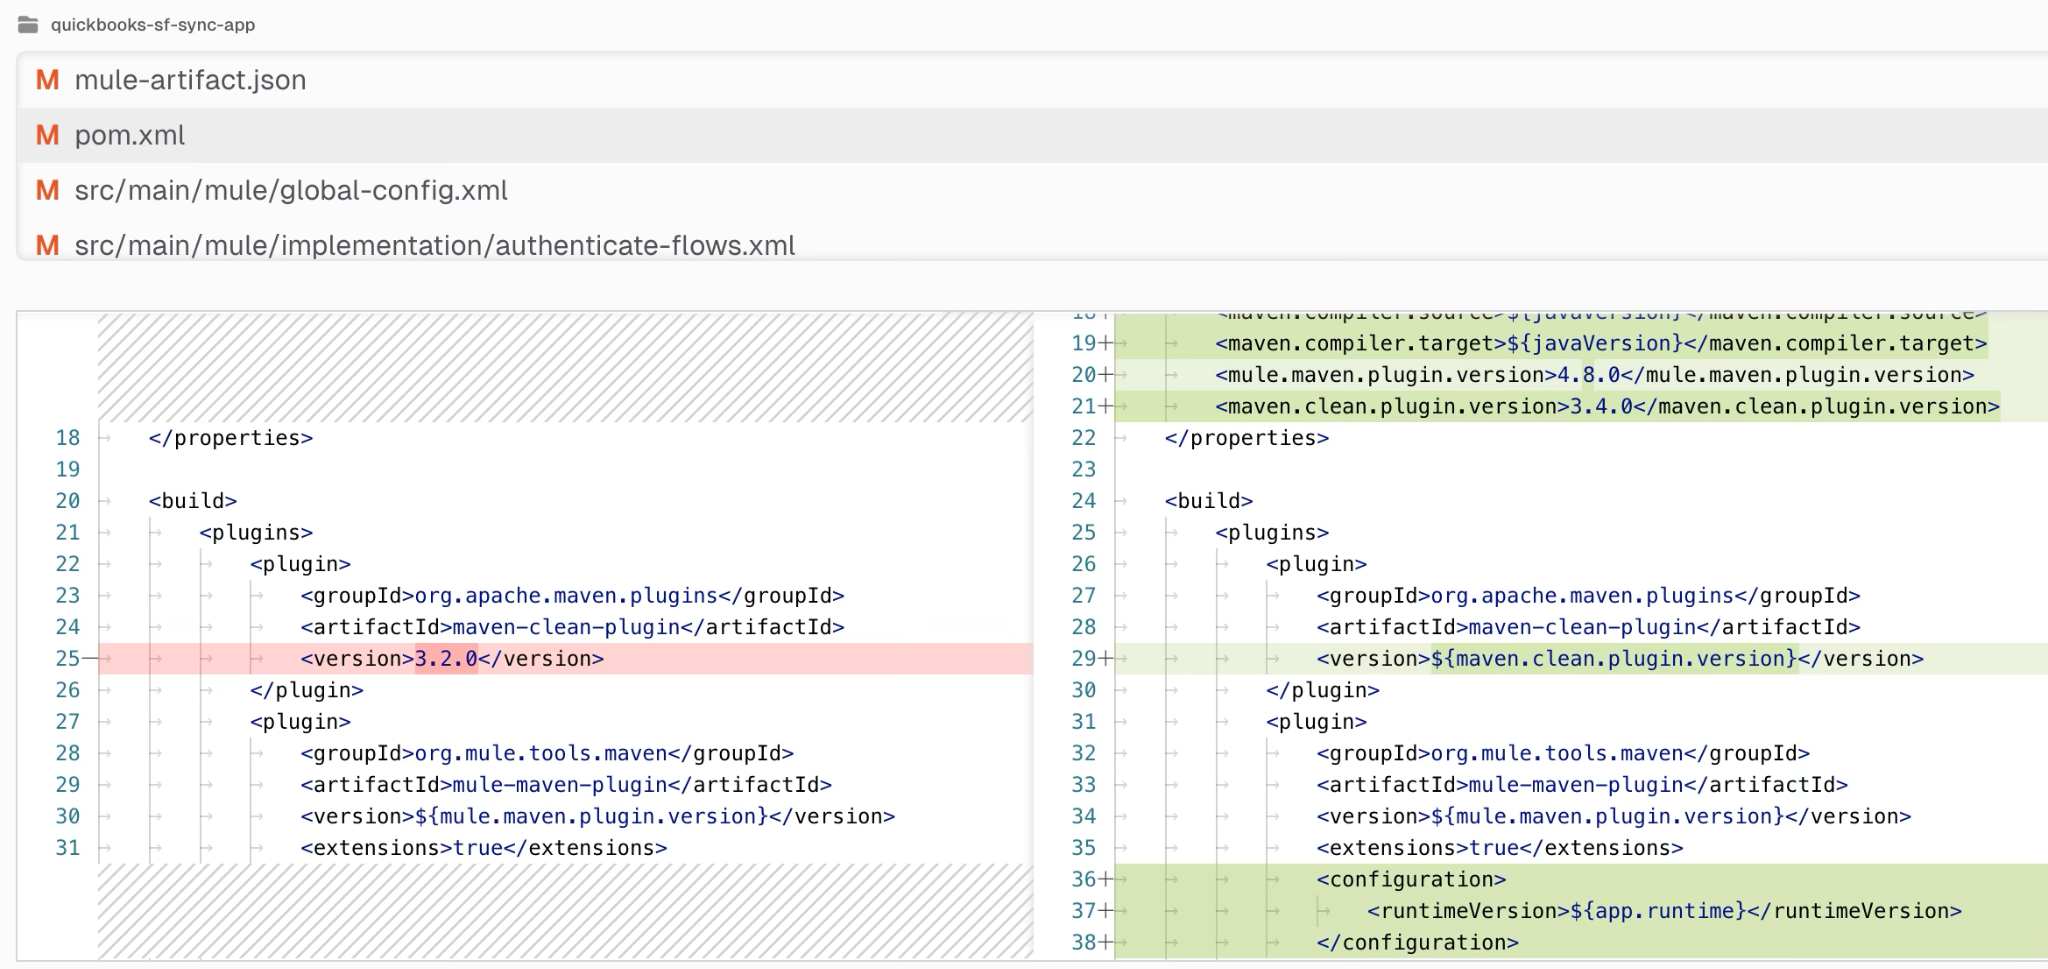Click added line 38 marker in right pane
This screenshot has width=2048, height=969.
click(1106, 942)
